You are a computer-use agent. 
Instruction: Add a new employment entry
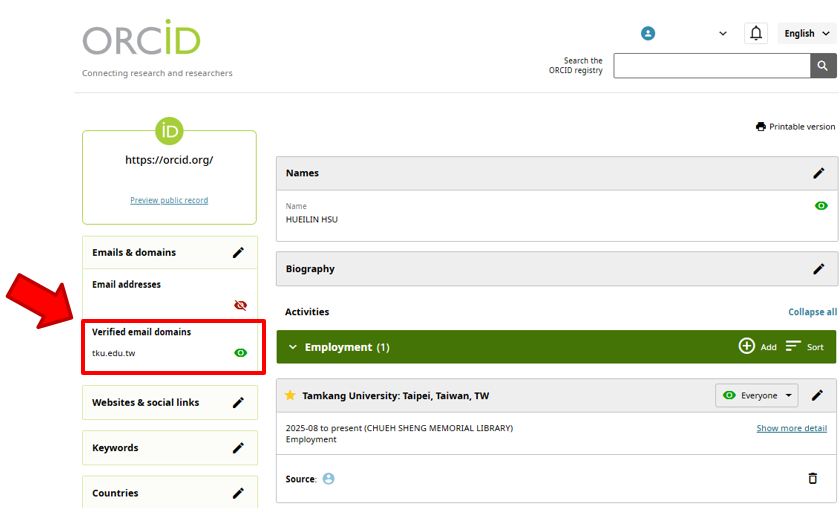tap(768, 347)
